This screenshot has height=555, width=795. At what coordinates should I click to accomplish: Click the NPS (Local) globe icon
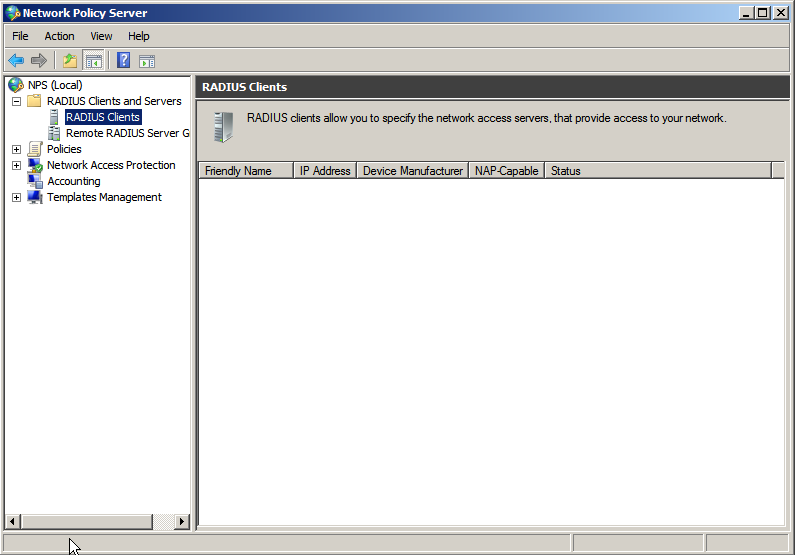pyautogui.click(x=16, y=85)
